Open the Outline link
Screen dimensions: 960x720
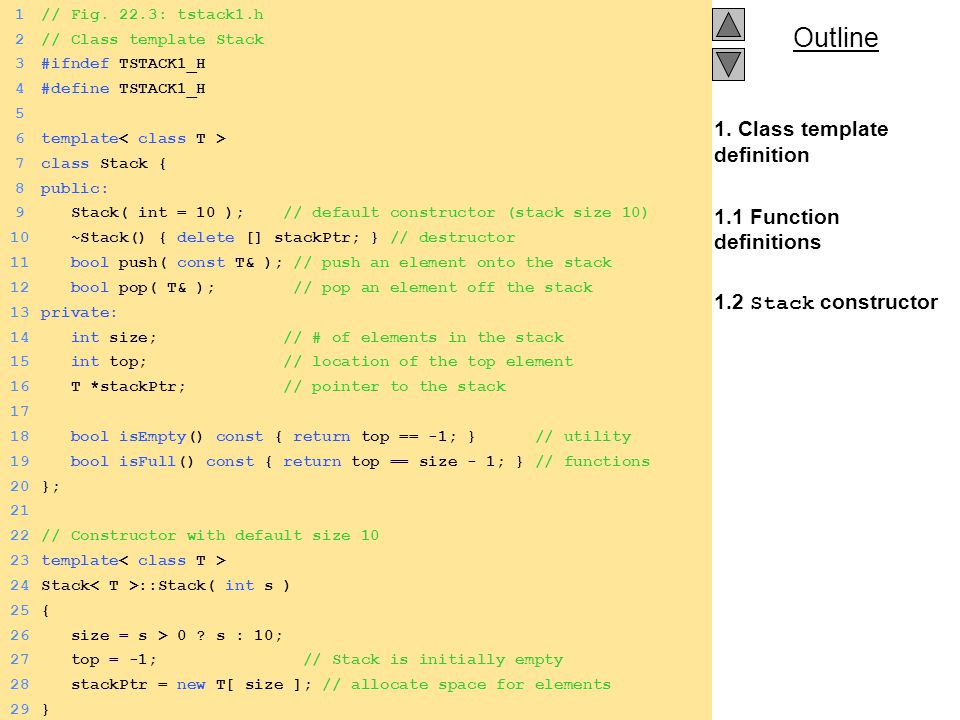(836, 38)
